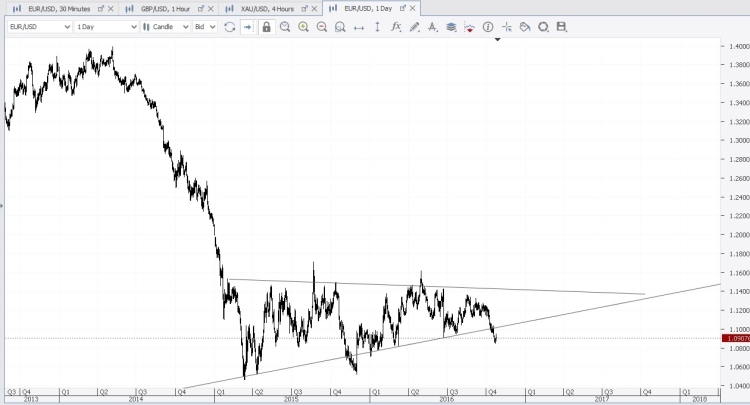Image resolution: width=750 pixels, height=405 pixels.
Task: Select the text annotation A tool
Action: [x=432, y=27]
